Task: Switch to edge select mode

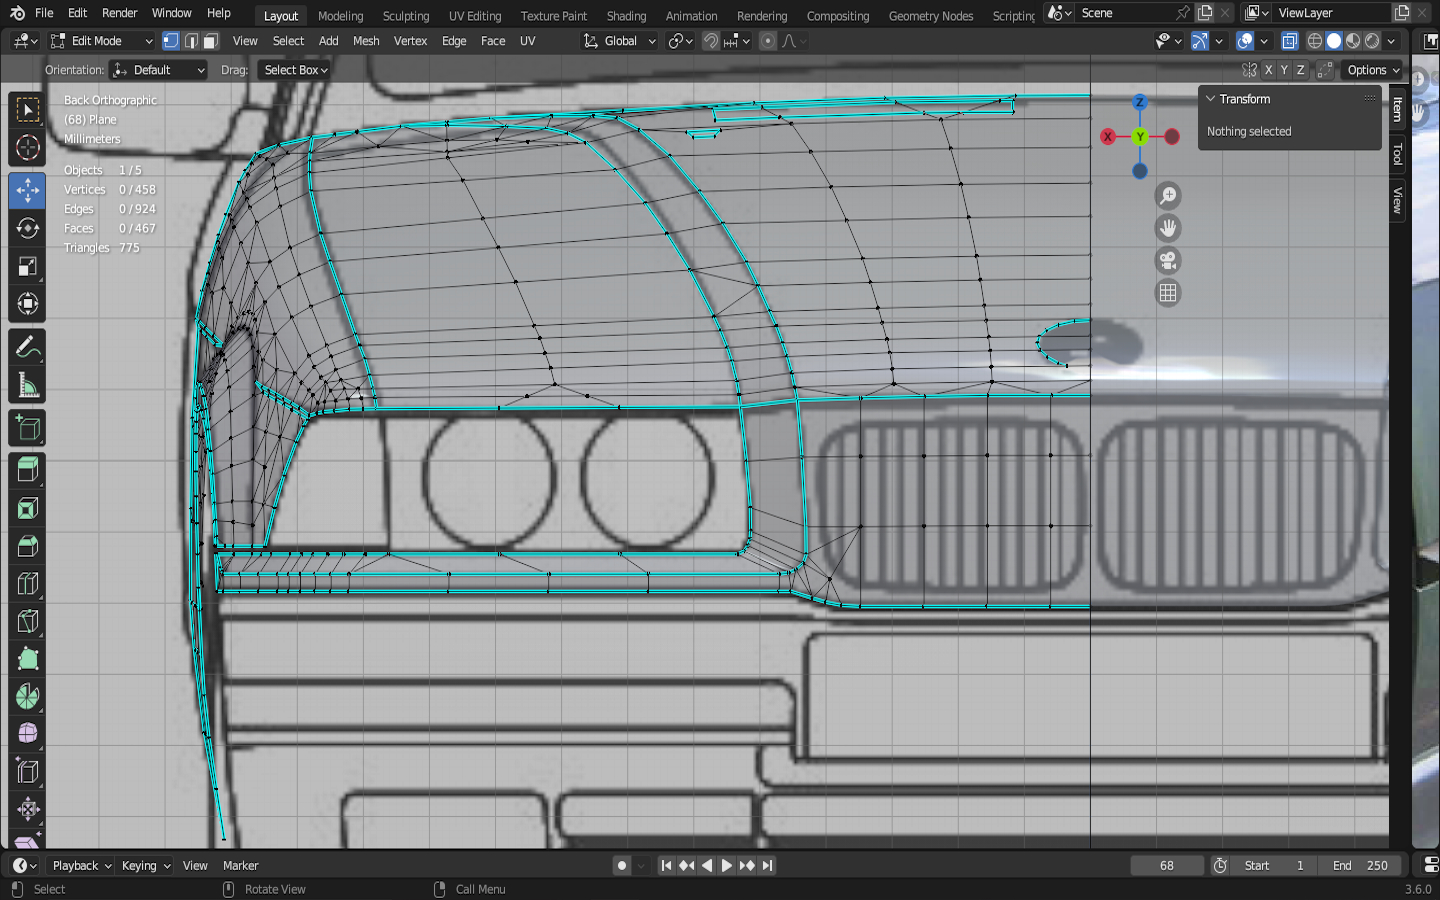Action: (x=191, y=41)
